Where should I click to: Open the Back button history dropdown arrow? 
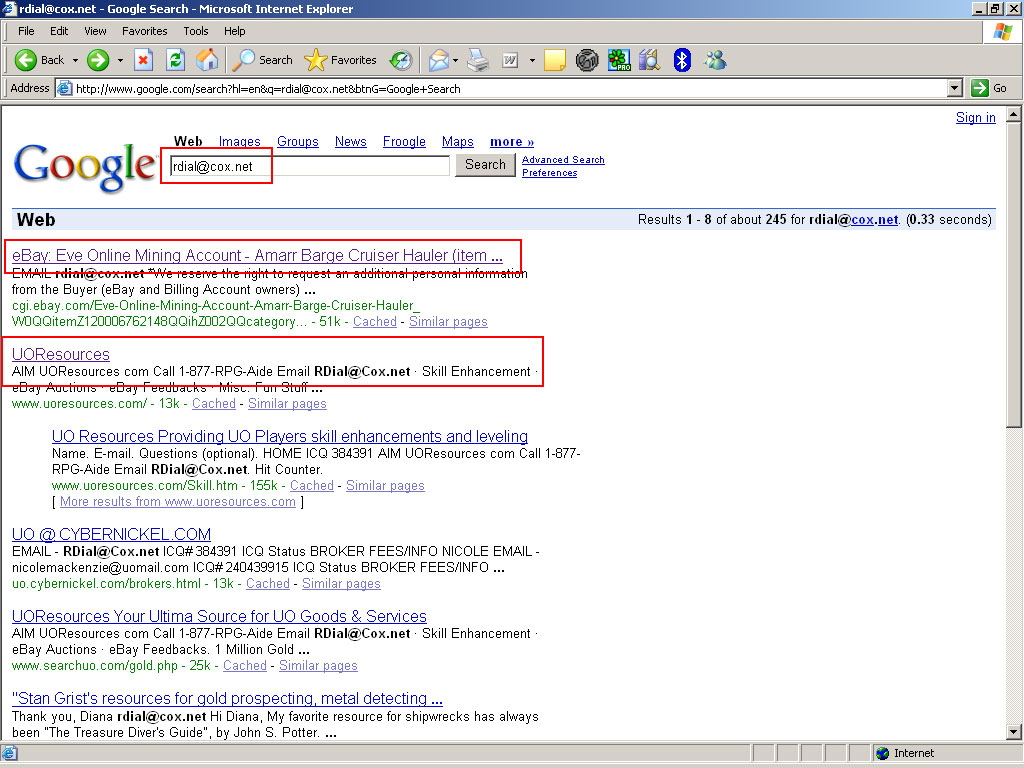pos(75,60)
